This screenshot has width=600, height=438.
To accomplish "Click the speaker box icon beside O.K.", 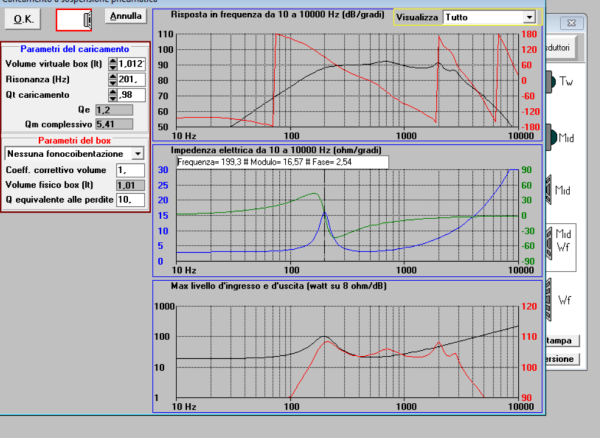I will click(74, 20).
